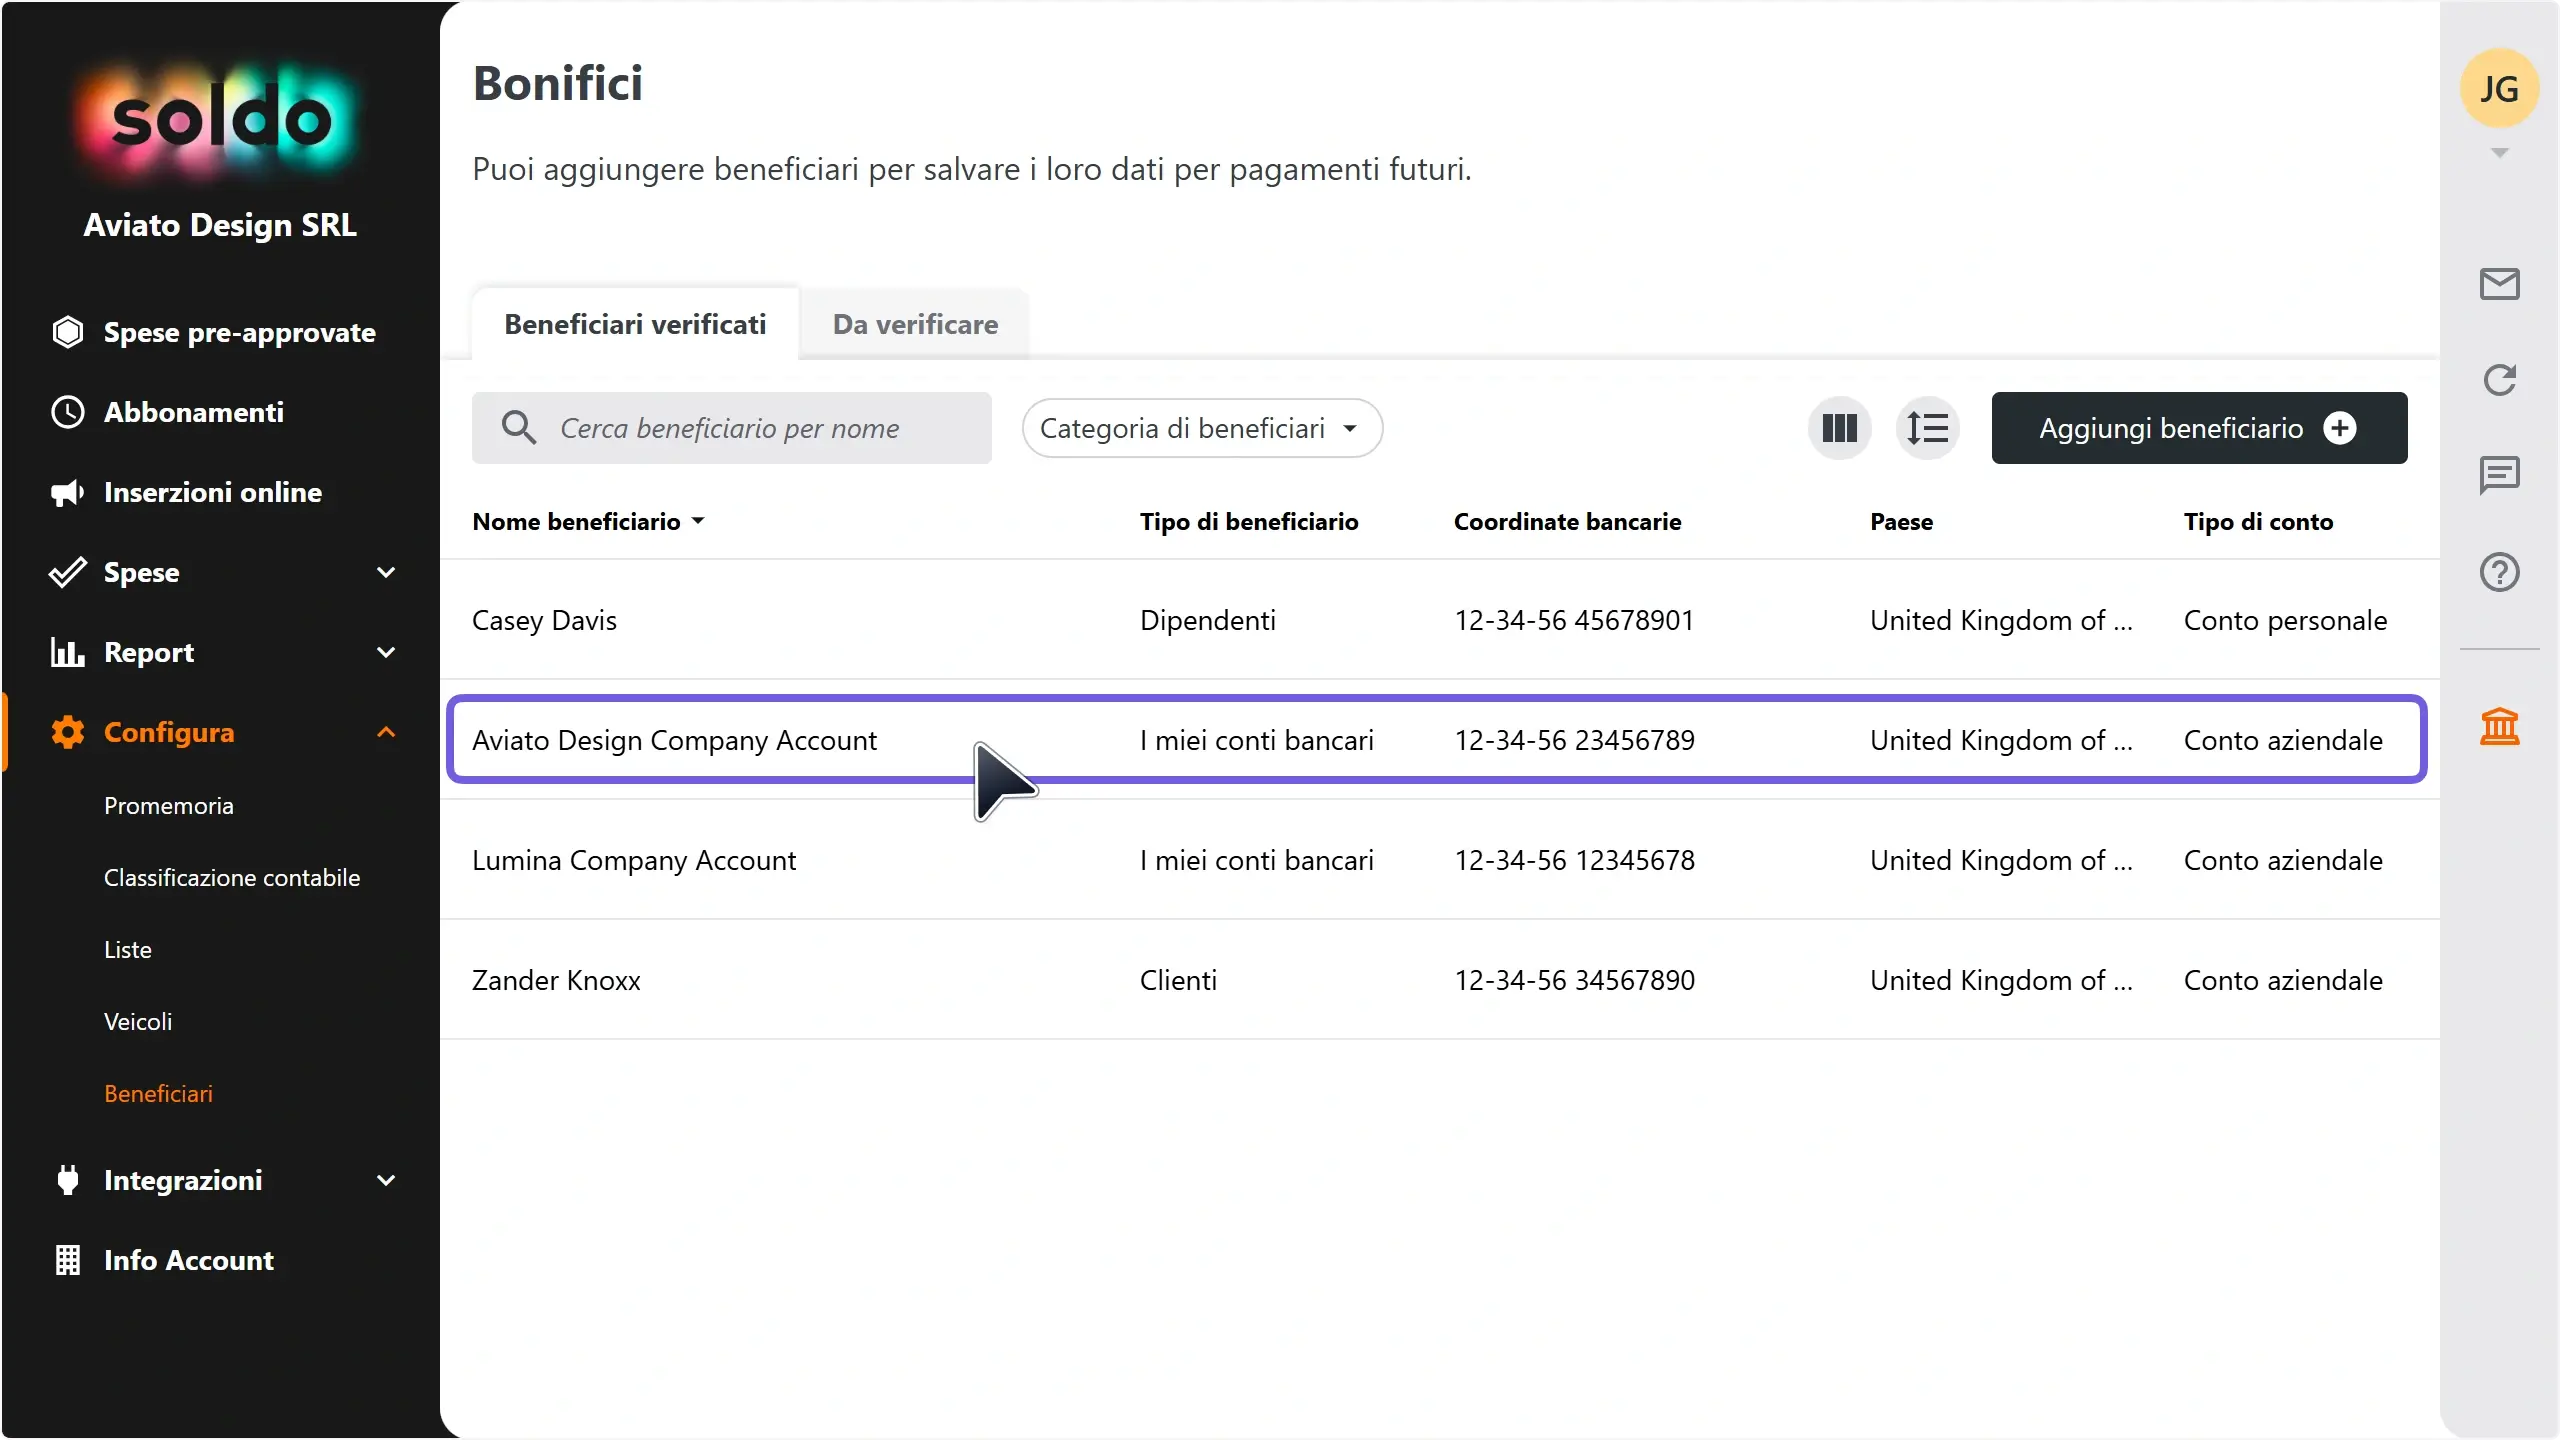Viewport: 2560px width, 1440px height.
Task: Expand the Spese menu chevron
Action: pos(386,572)
